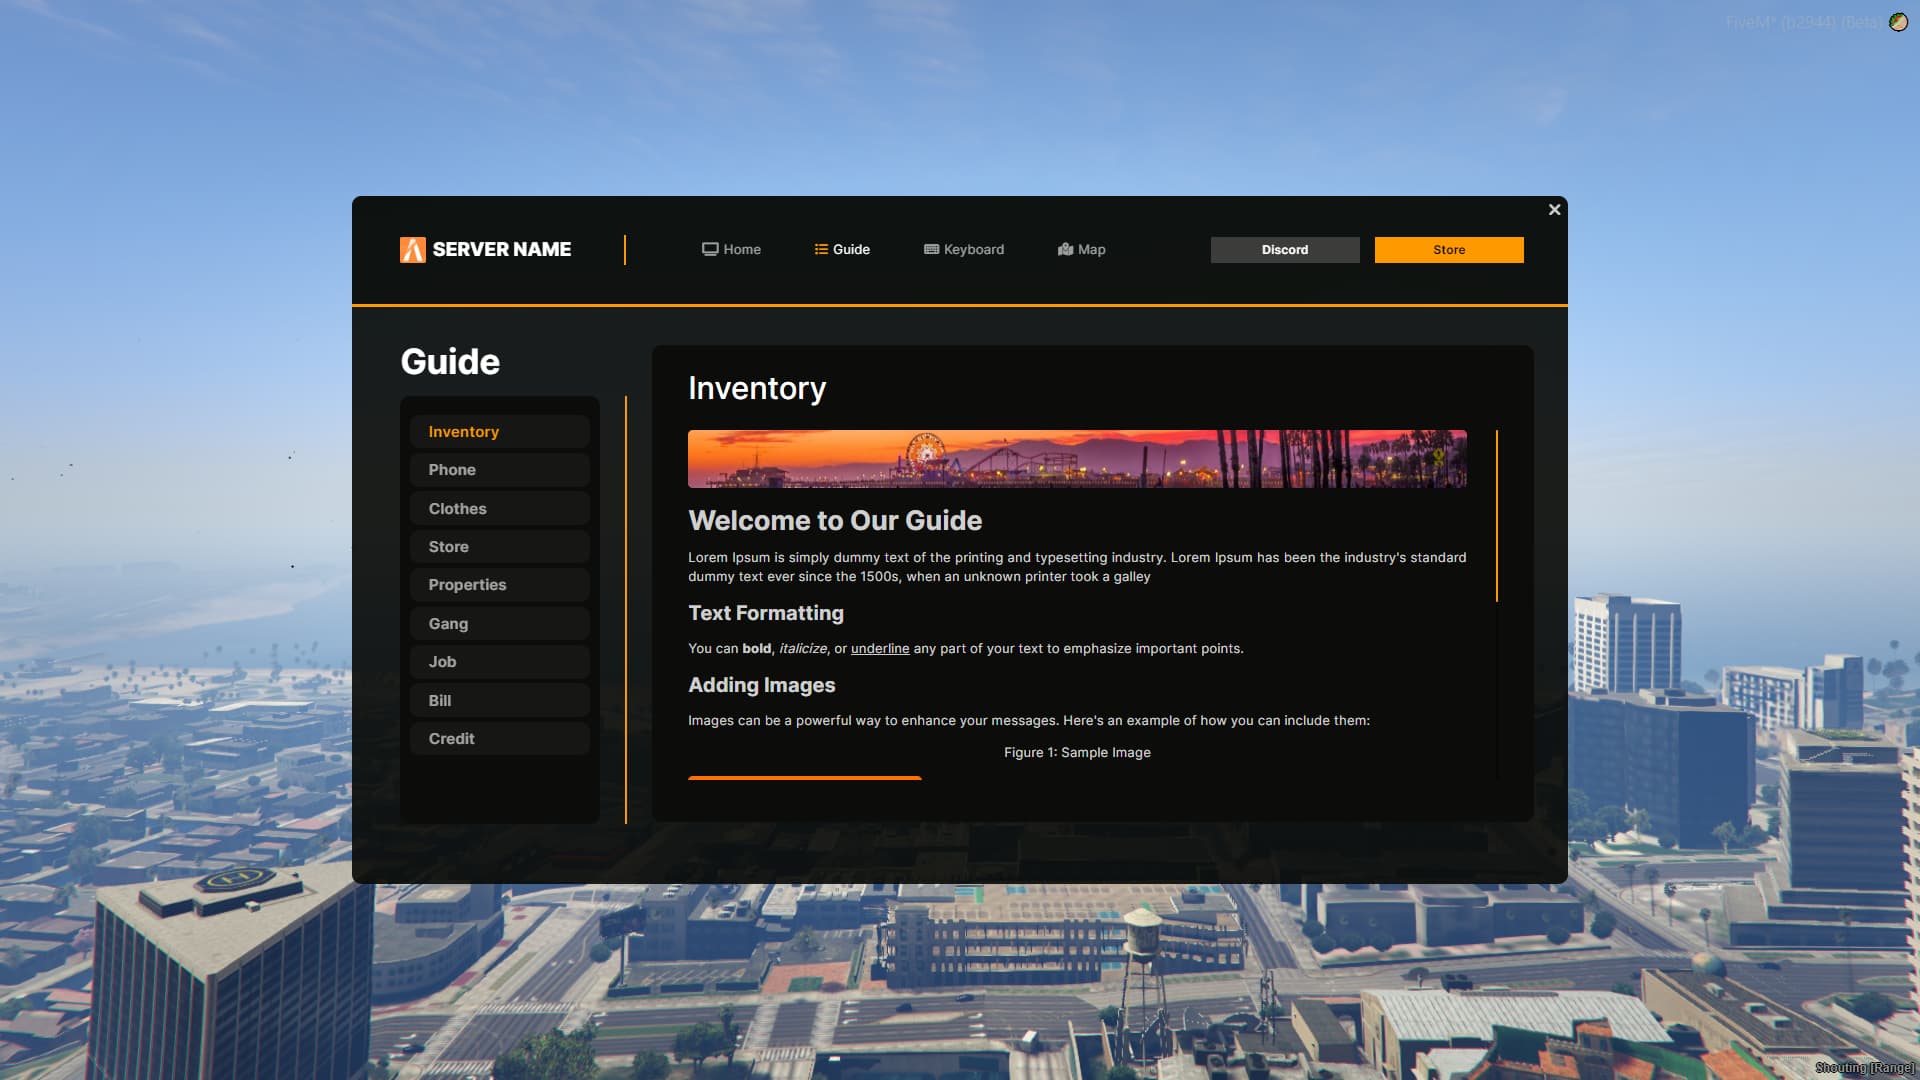The image size is (1920, 1080).
Task: Open the Bill guide section
Action: coord(499,701)
